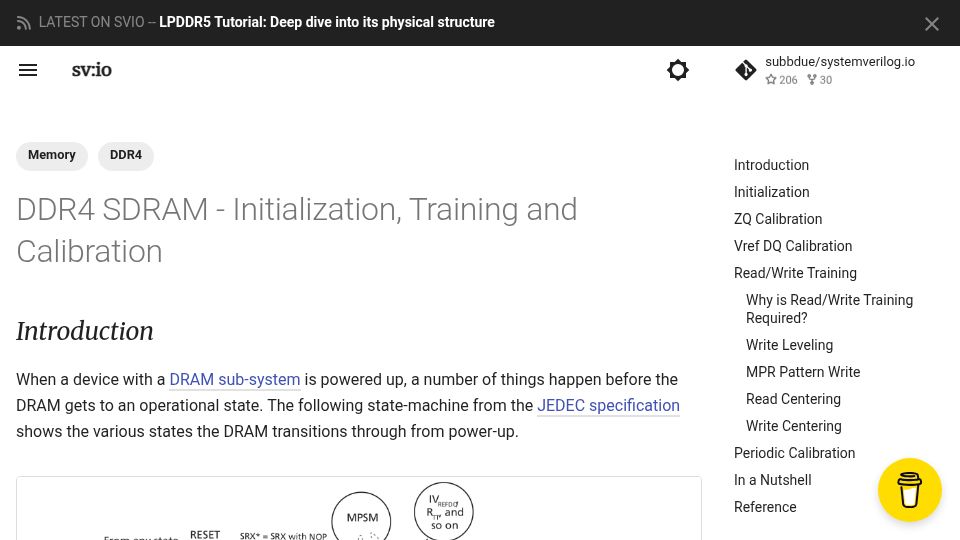Viewport: 960px width, 540px height.
Task: Open the git repository diamond icon
Action: [745, 70]
